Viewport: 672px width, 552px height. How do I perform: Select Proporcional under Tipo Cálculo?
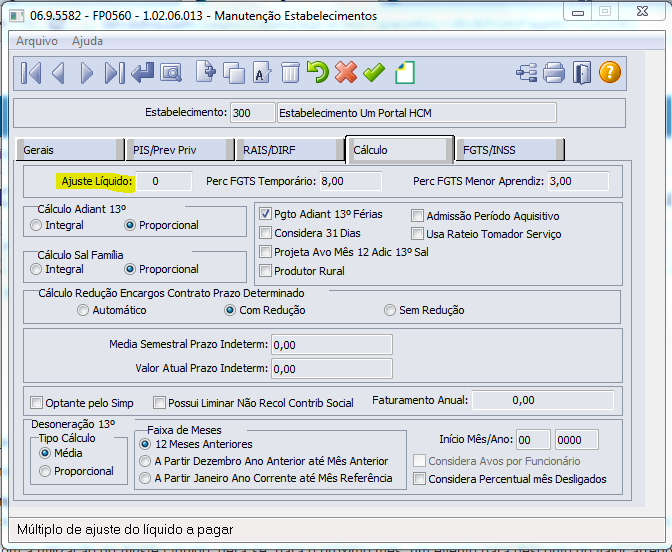click(x=45, y=471)
